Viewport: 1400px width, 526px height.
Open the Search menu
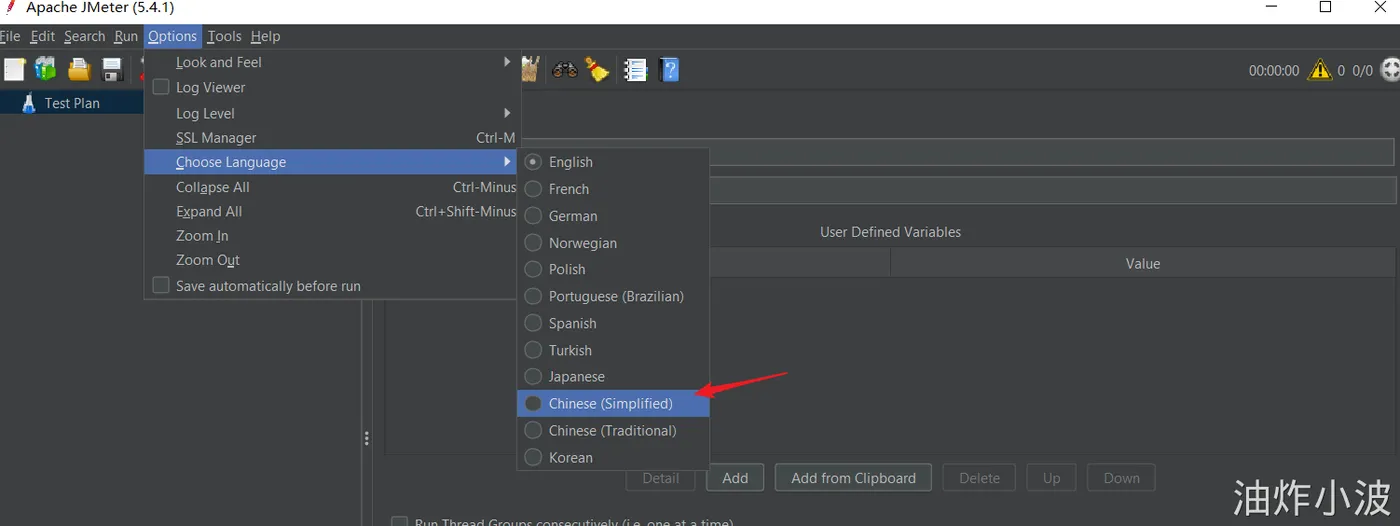pyautogui.click(x=84, y=36)
